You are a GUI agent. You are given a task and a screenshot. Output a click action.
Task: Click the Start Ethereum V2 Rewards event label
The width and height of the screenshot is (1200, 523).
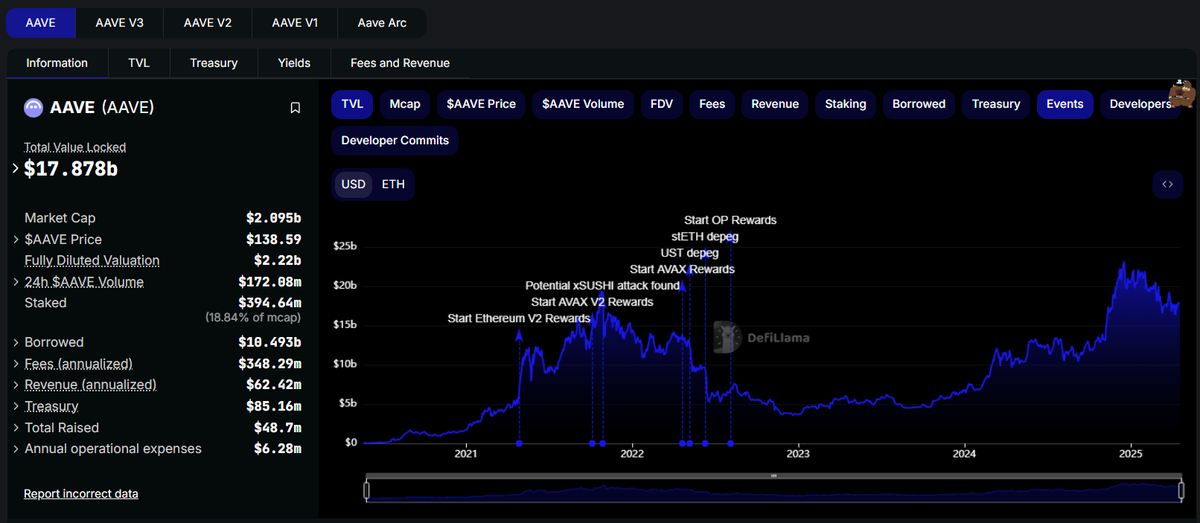pyautogui.click(x=519, y=319)
